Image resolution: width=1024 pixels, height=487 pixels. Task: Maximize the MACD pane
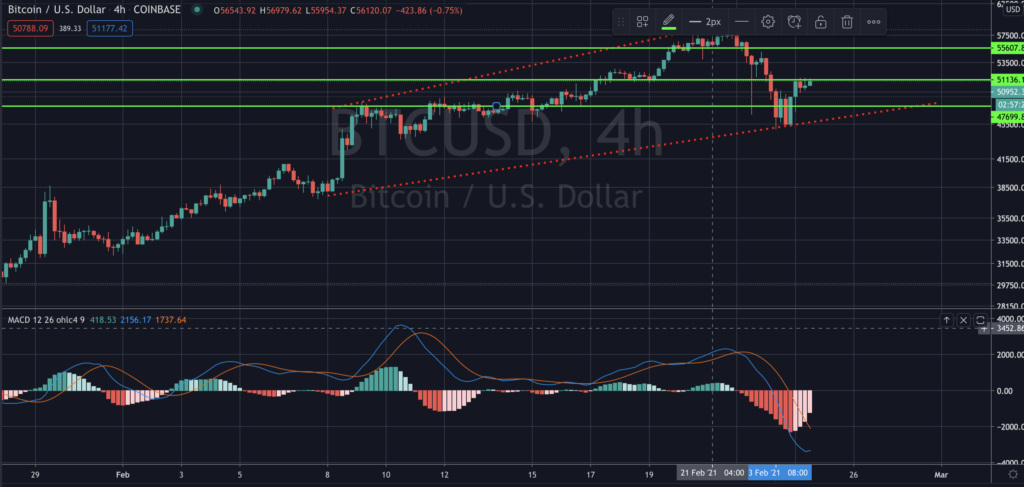980,320
